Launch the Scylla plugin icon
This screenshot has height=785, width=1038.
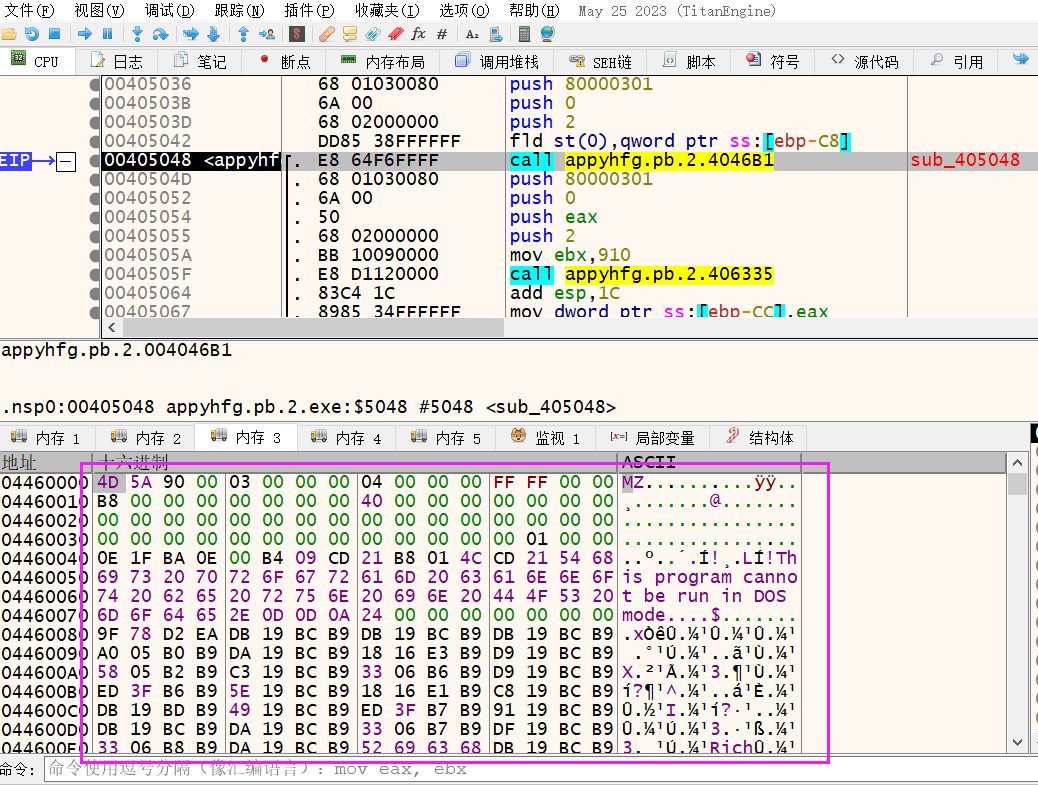(297, 34)
